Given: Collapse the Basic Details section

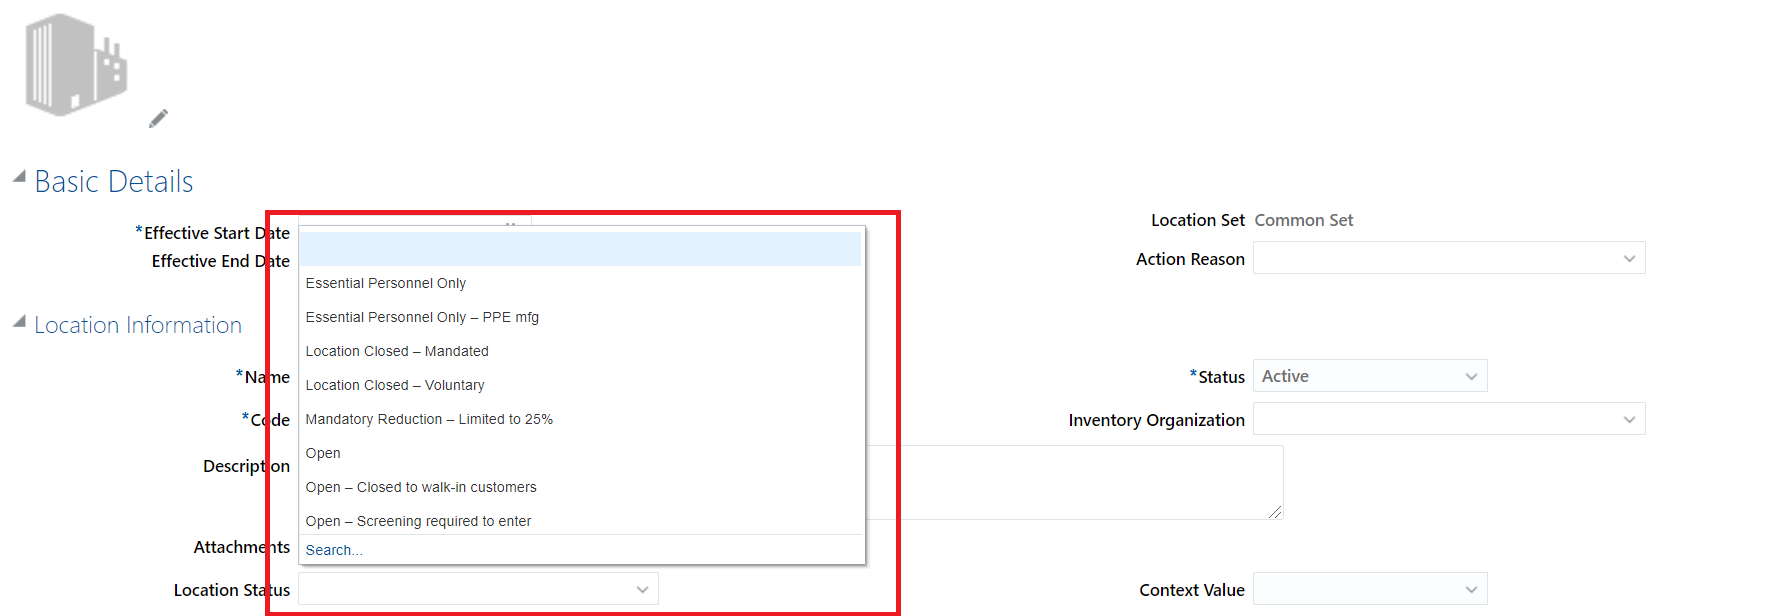Looking at the screenshot, I should pos(19,177).
